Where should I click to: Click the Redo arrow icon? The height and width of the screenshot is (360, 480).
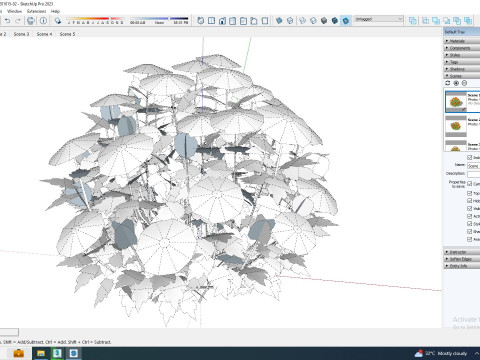(18, 21)
